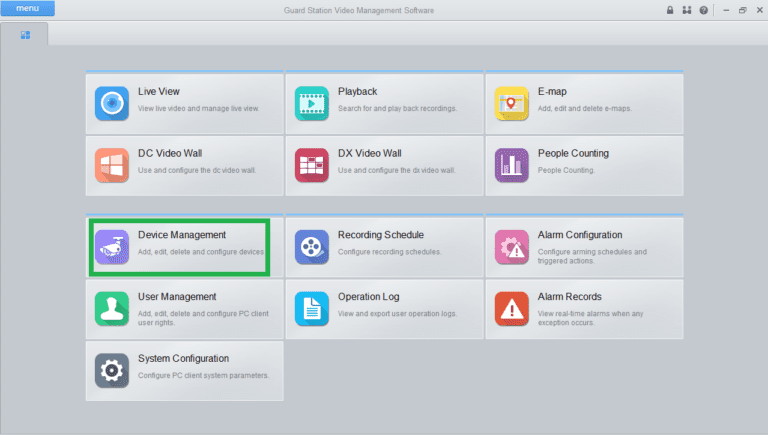The height and width of the screenshot is (435, 768).
Task: Click the Operation Log document icon
Action: pos(312,309)
